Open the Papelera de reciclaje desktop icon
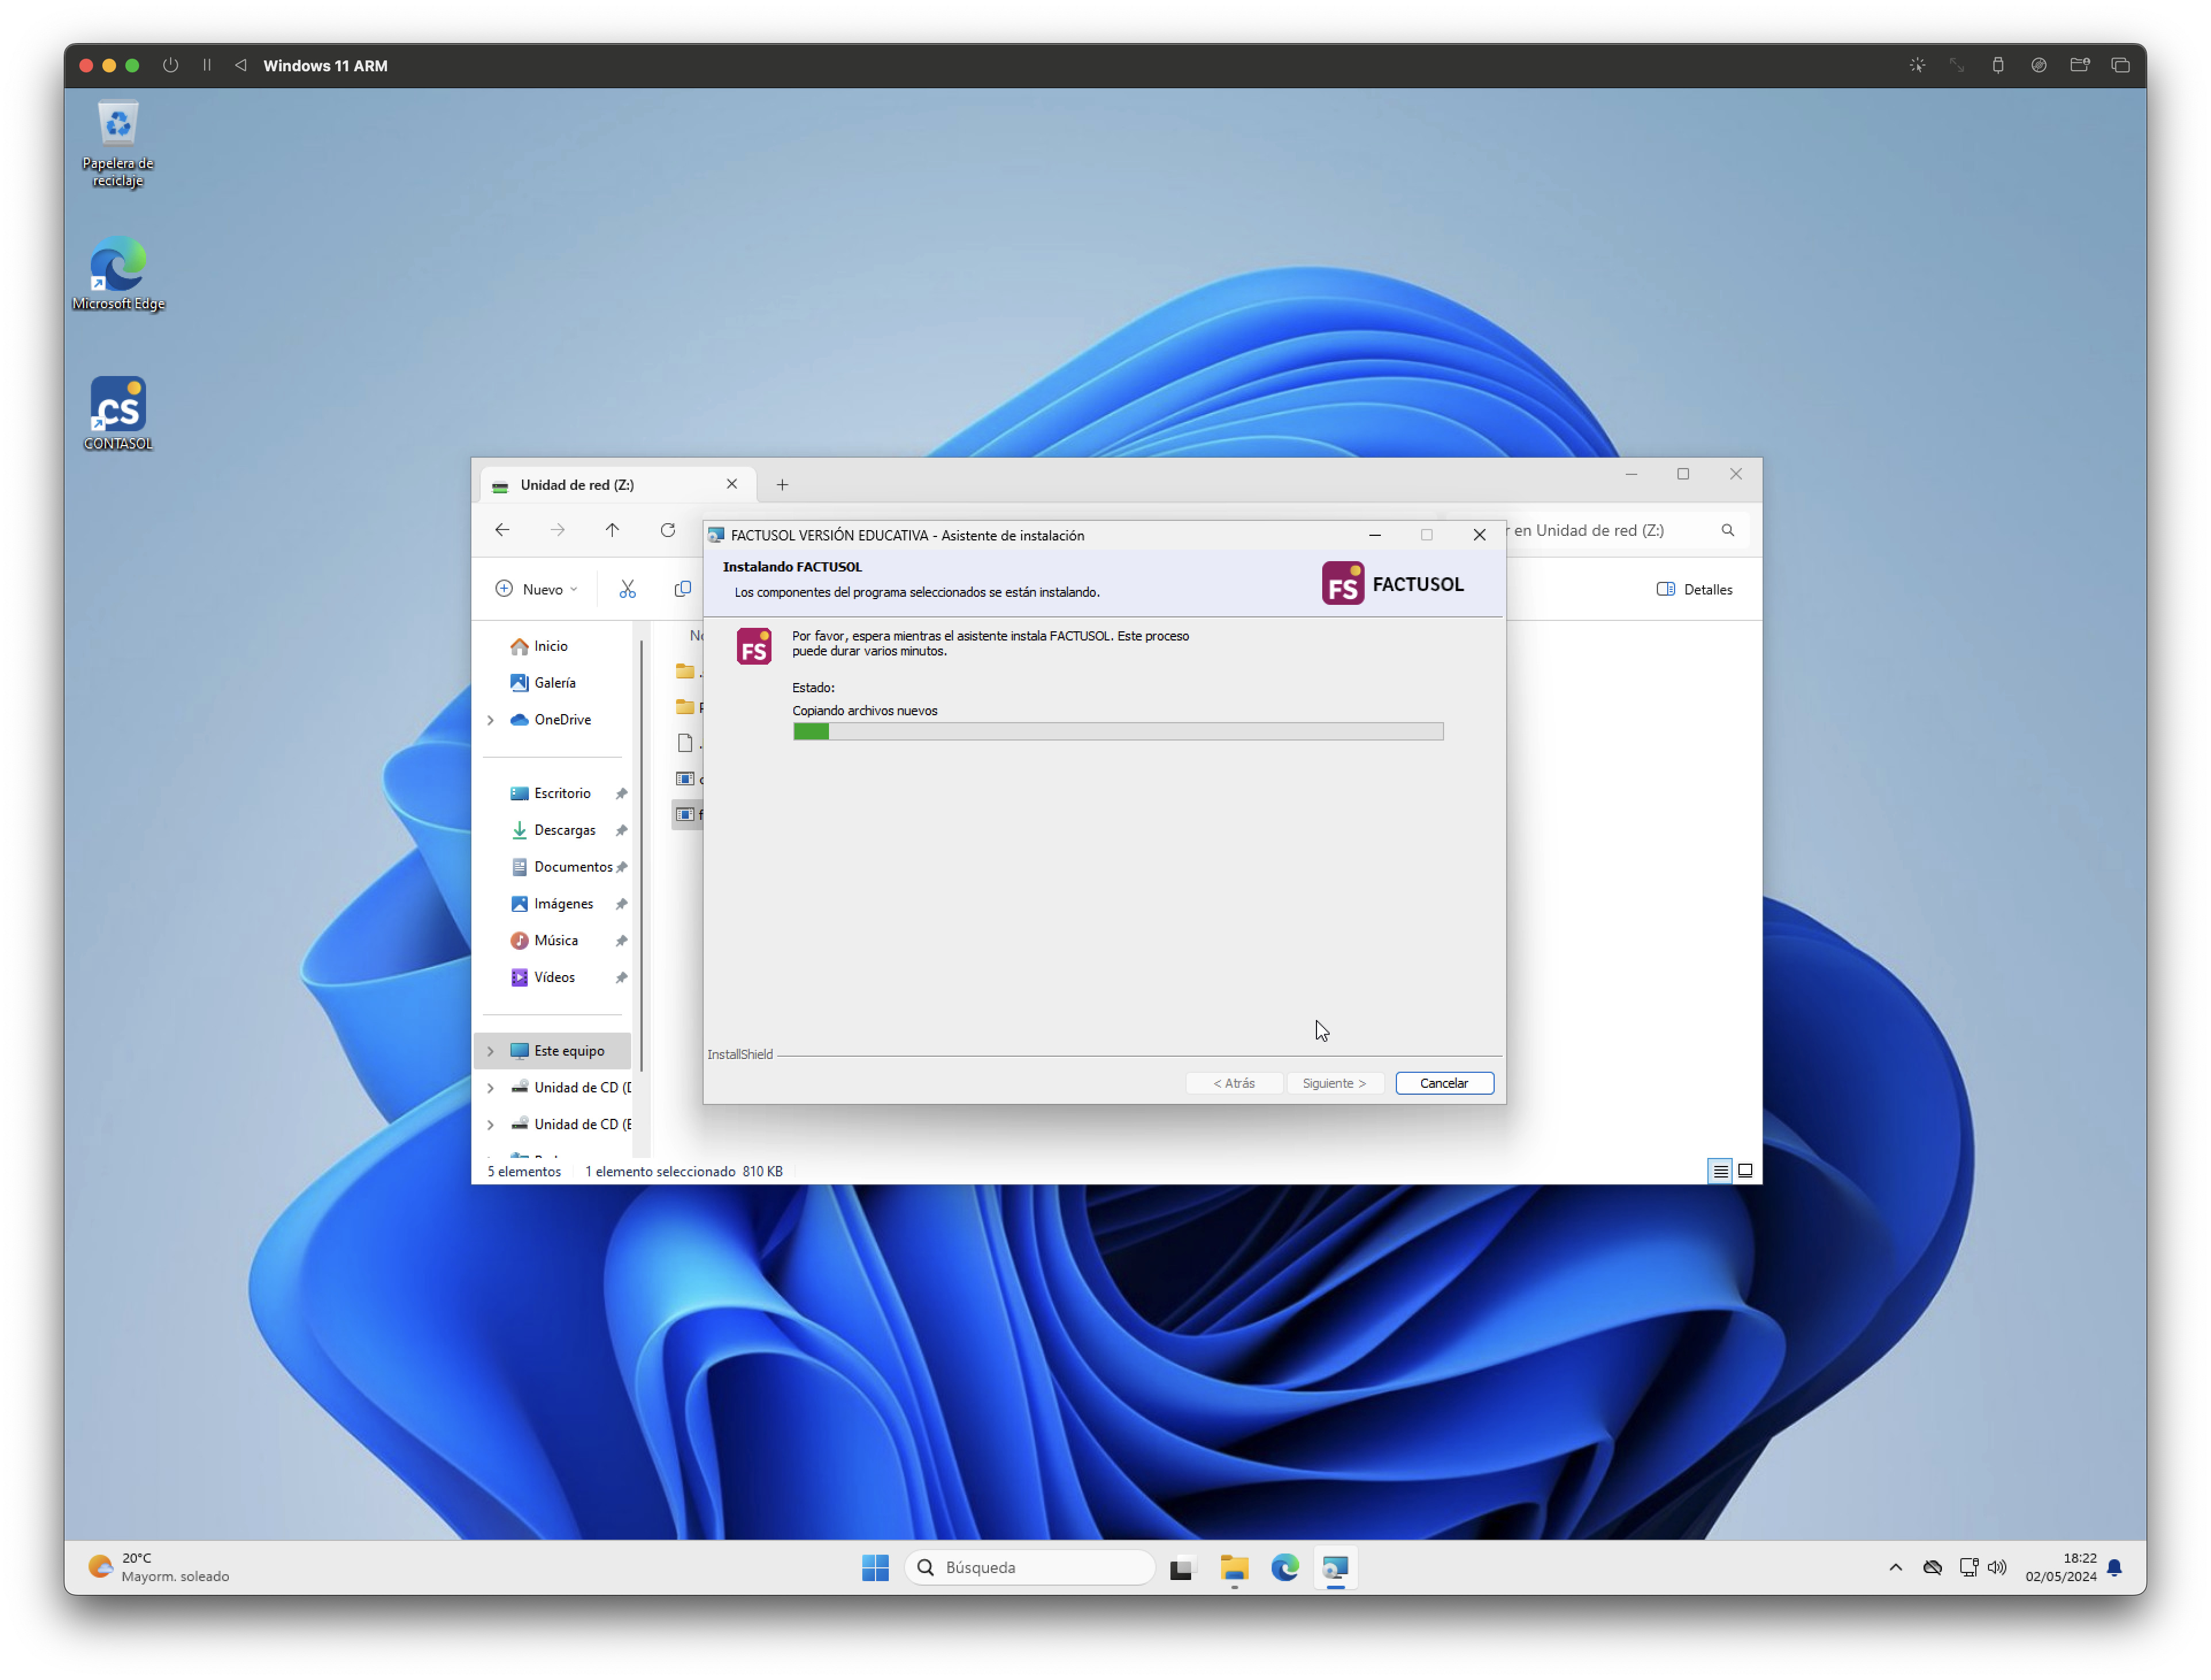The height and width of the screenshot is (1680, 2211). pyautogui.click(x=118, y=144)
